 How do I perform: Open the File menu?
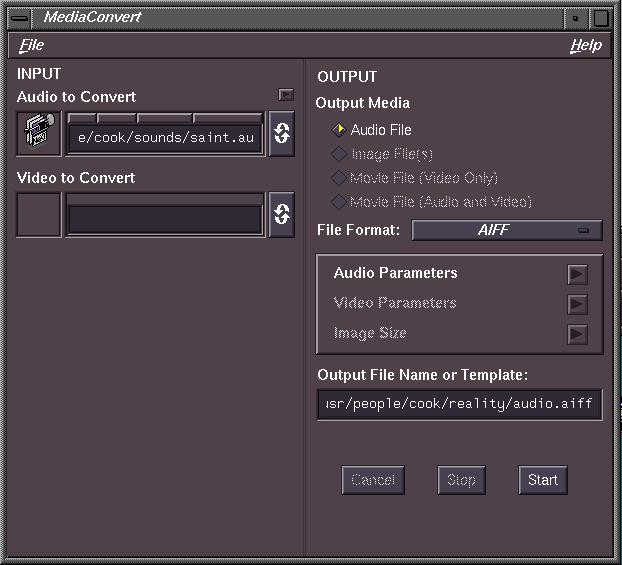(x=32, y=46)
